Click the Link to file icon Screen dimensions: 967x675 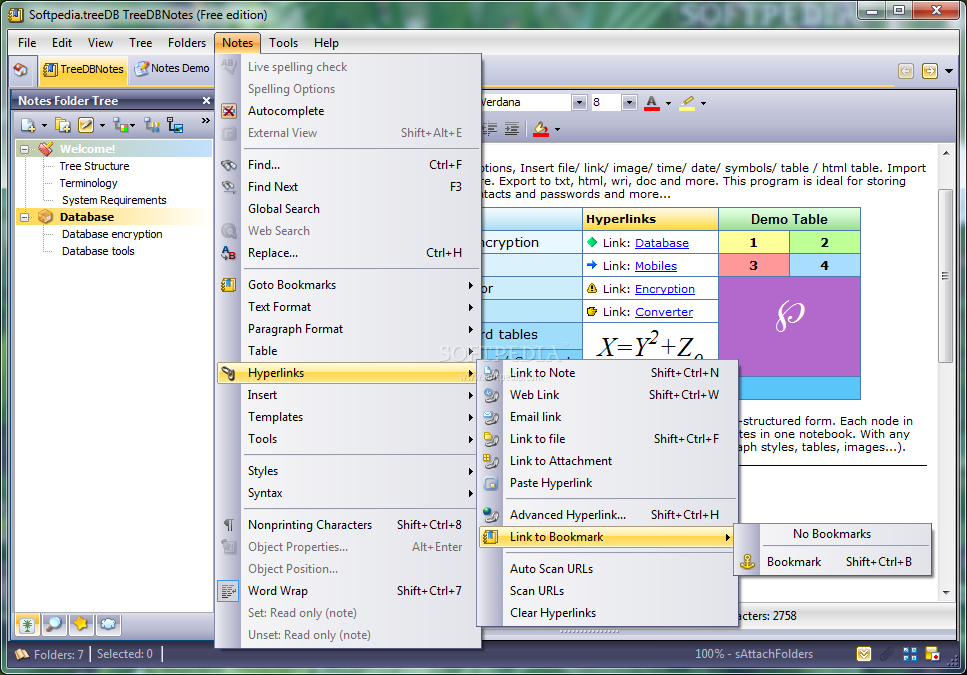[x=491, y=440]
